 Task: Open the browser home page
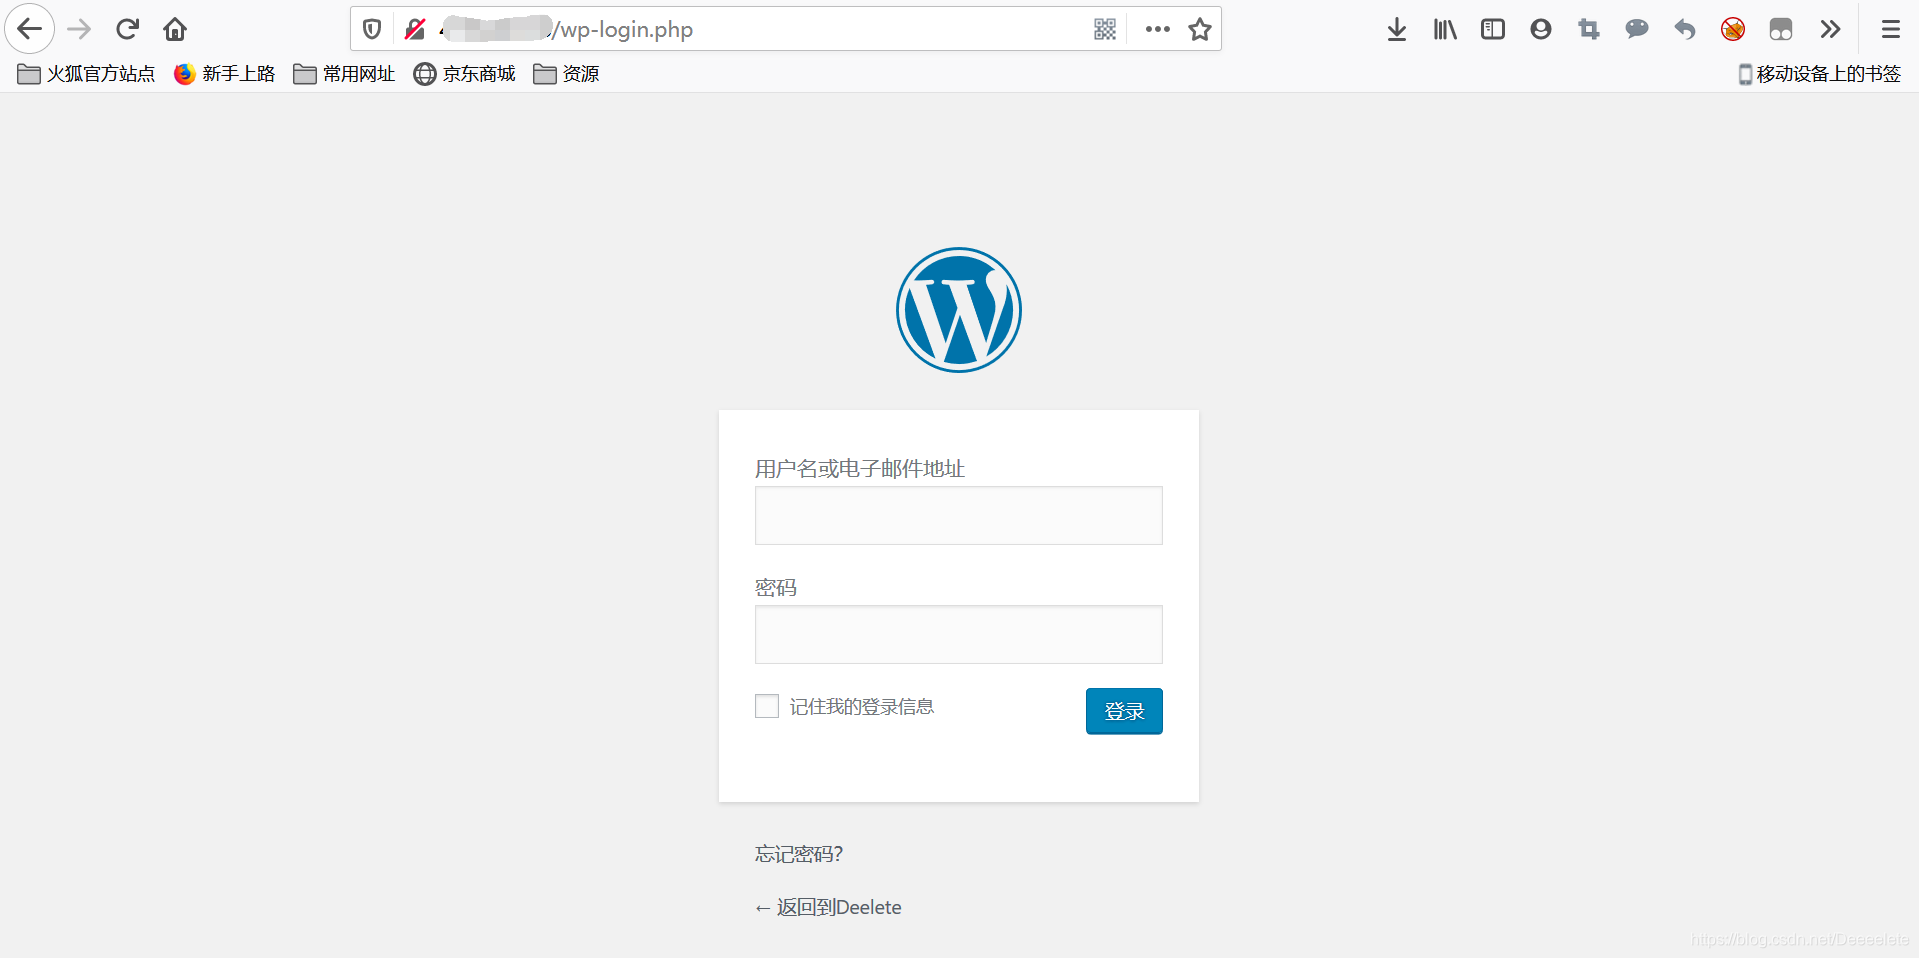click(x=175, y=29)
